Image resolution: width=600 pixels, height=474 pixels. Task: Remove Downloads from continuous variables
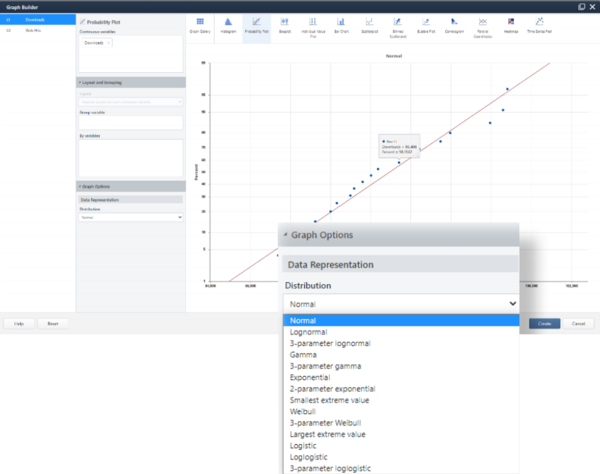tap(109, 43)
